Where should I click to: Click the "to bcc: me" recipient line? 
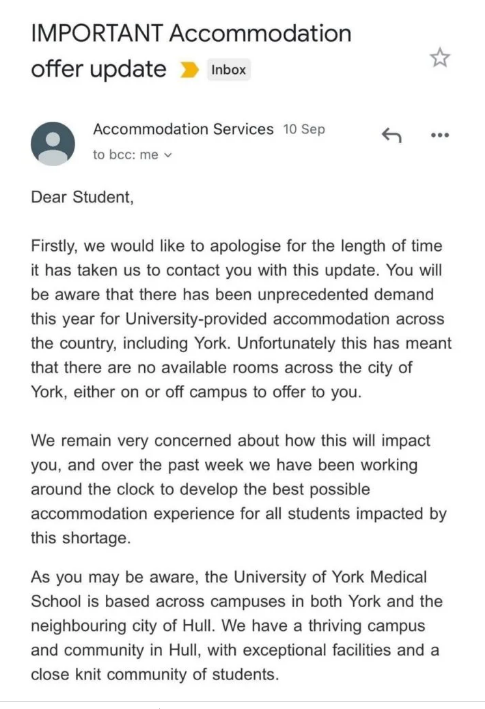(132, 155)
